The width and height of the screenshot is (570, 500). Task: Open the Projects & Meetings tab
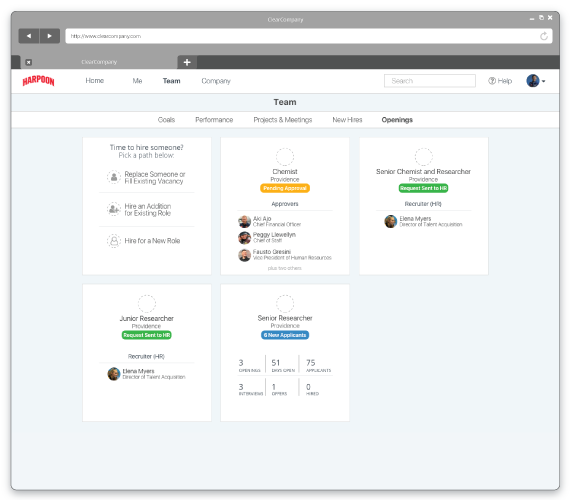(283, 120)
